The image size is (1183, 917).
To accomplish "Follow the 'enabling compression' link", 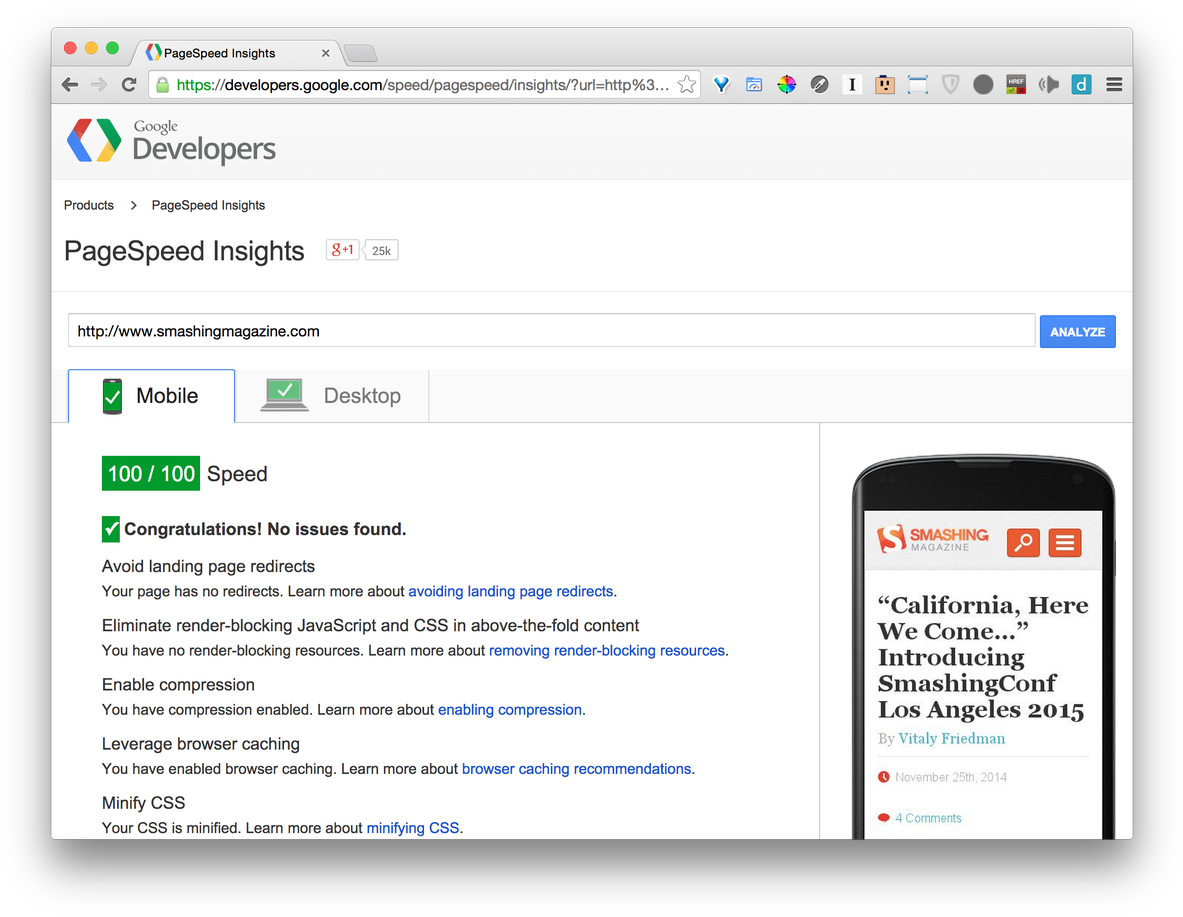I will click(510, 710).
